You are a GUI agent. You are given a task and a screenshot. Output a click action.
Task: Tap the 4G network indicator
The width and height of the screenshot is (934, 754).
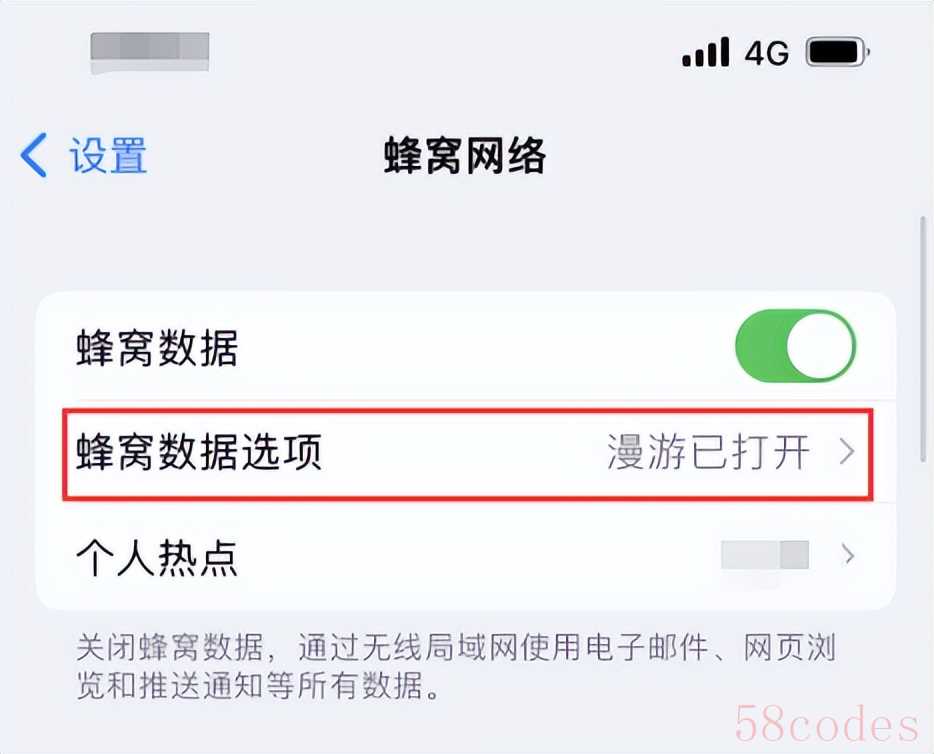(767, 53)
